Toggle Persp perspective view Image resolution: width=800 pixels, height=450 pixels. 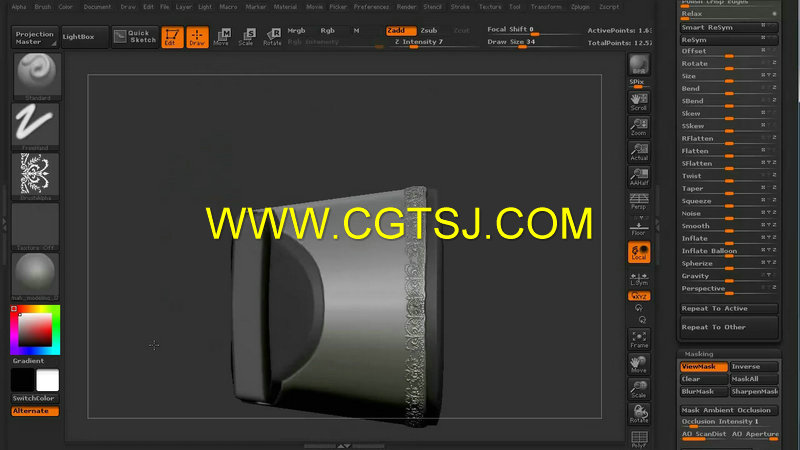click(639, 201)
